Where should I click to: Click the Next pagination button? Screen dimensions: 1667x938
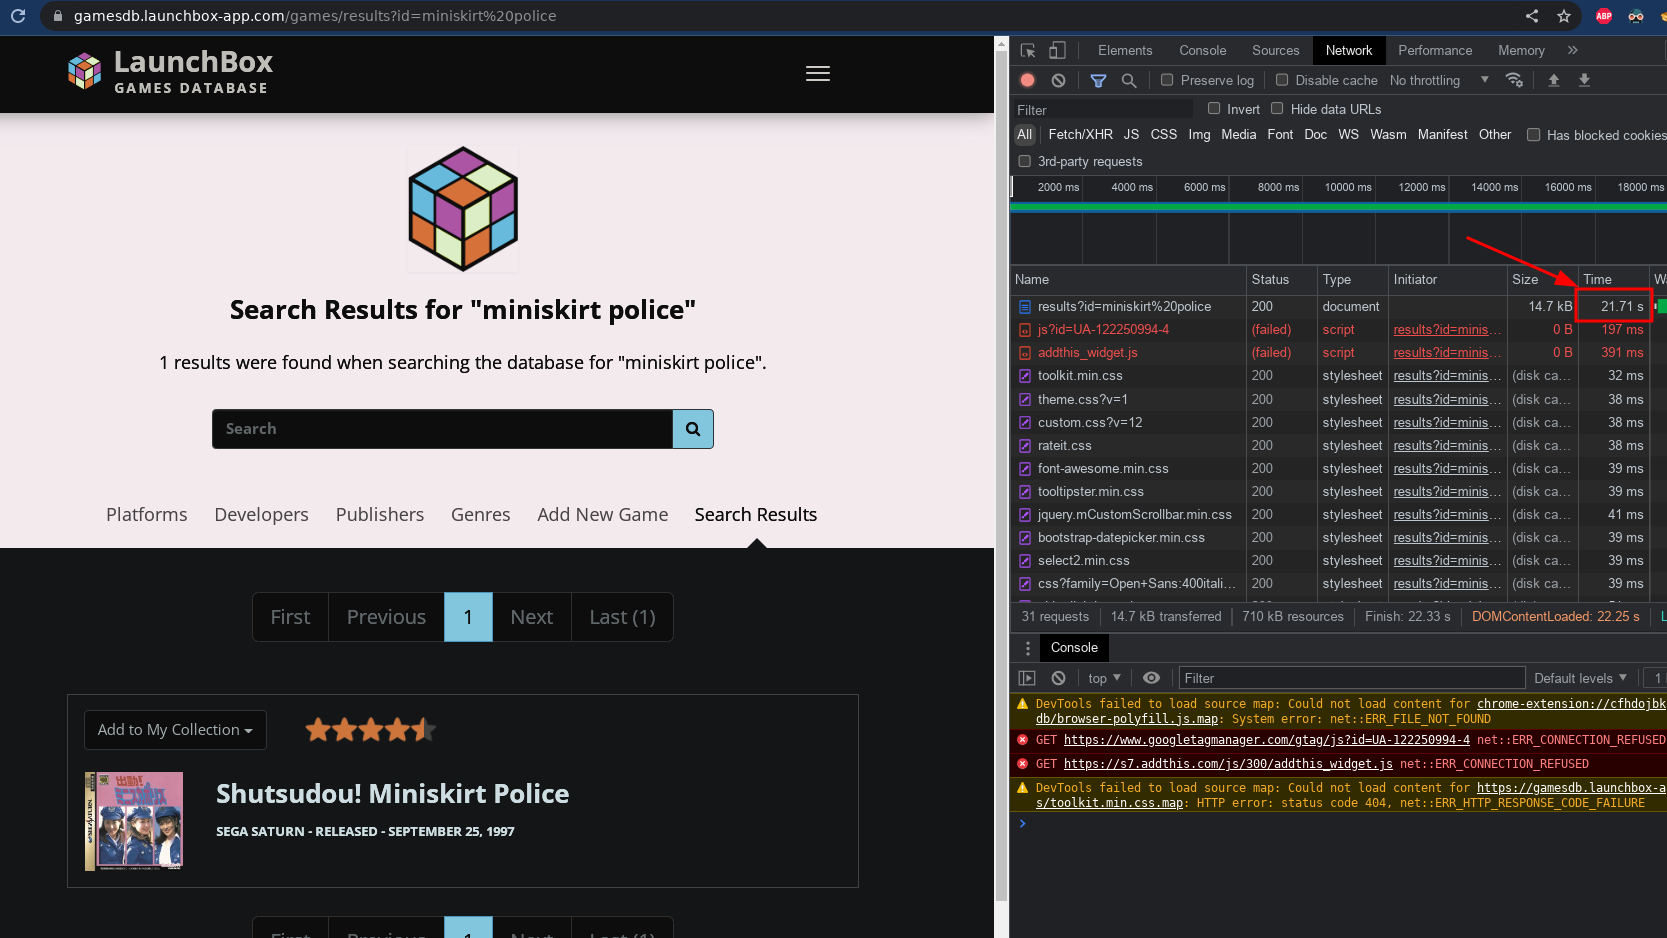532,617
